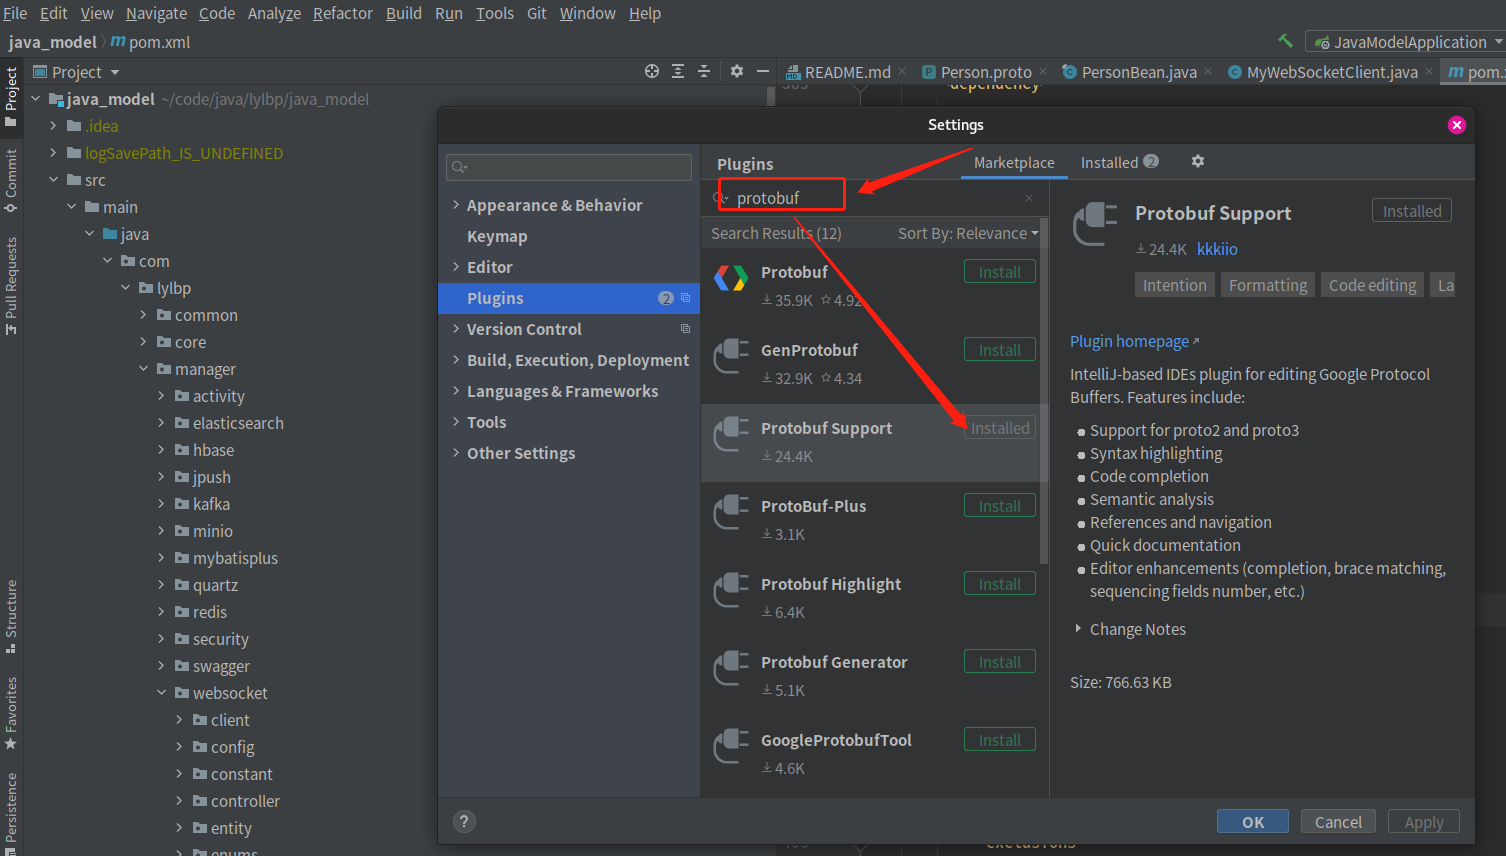This screenshot has width=1506, height=856.
Task: Switch to MyWebSocketClient.java editor tab
Action: pos(1331,72)
